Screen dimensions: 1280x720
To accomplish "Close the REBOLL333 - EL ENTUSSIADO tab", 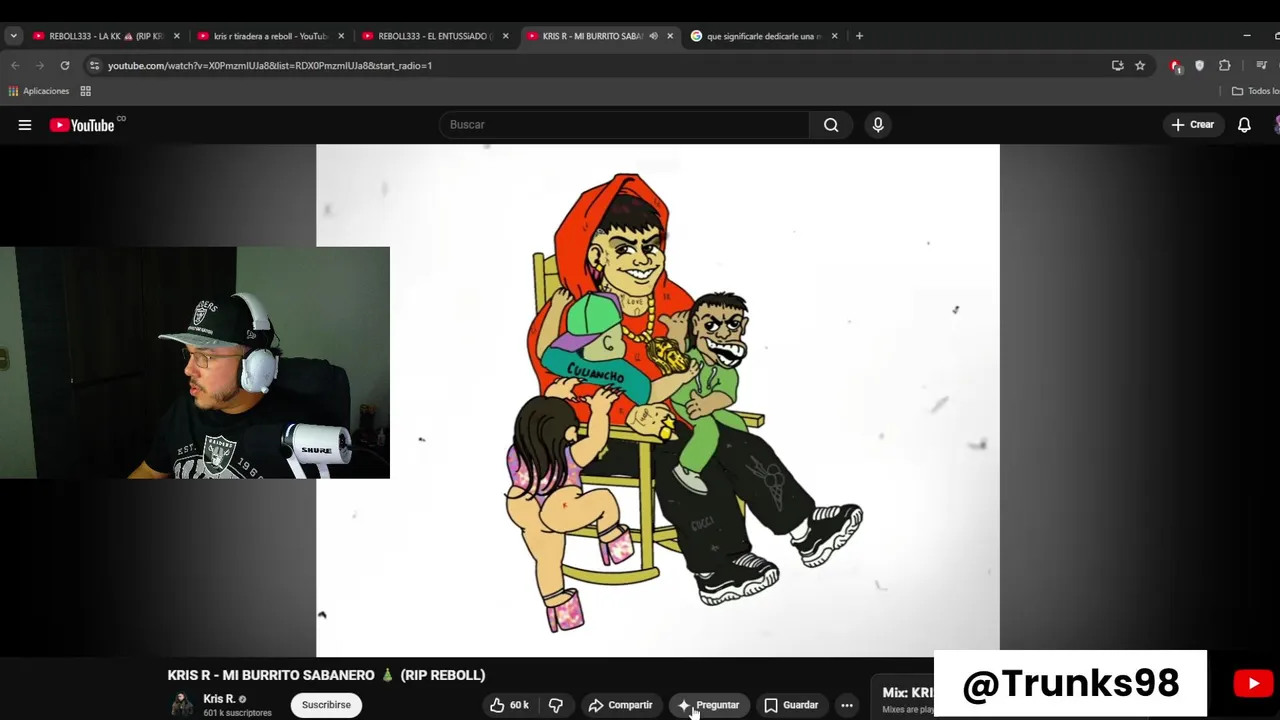I will click(x=505, y=36).
